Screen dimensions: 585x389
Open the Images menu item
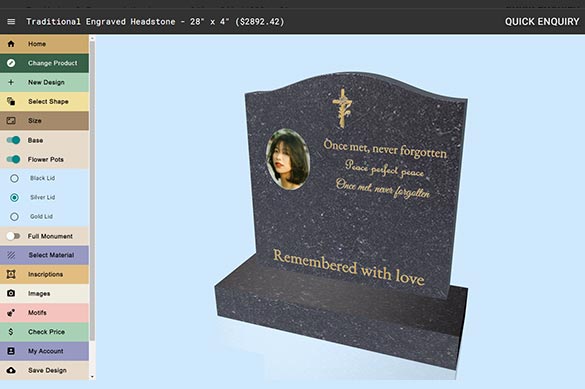pyautogui.click(x=44, y=293)
